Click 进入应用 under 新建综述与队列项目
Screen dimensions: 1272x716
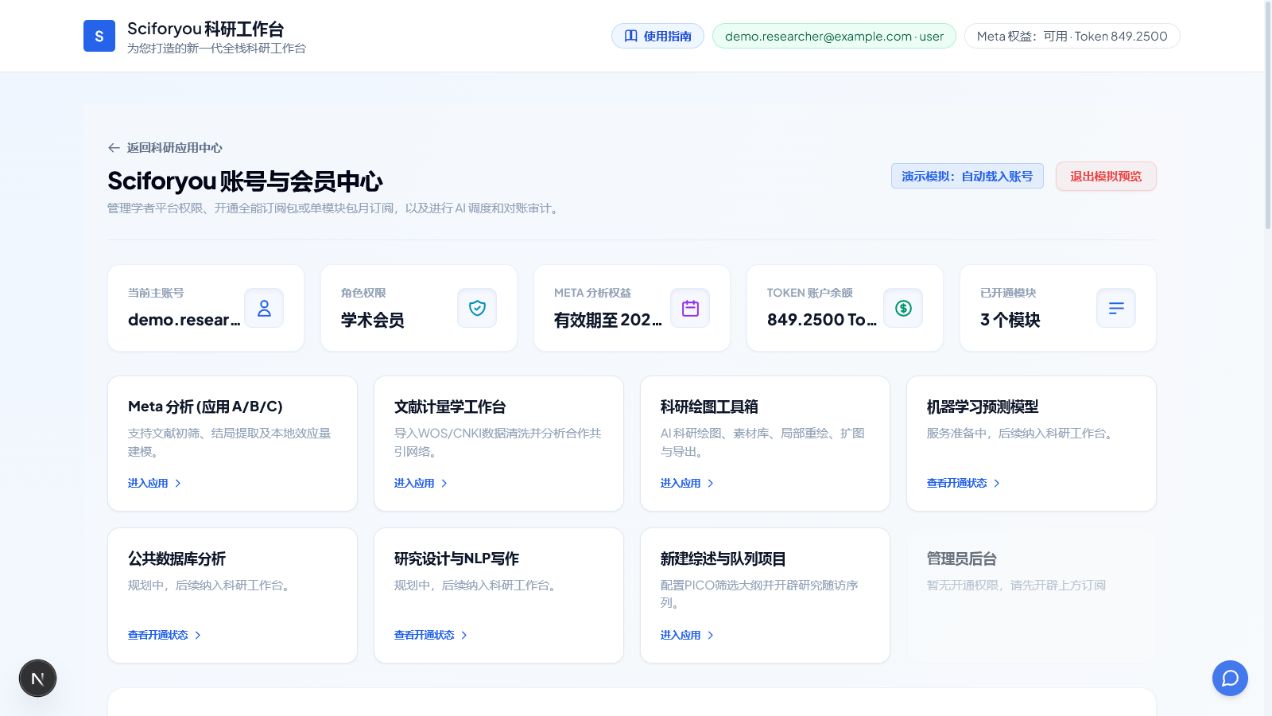click(680, 635)
